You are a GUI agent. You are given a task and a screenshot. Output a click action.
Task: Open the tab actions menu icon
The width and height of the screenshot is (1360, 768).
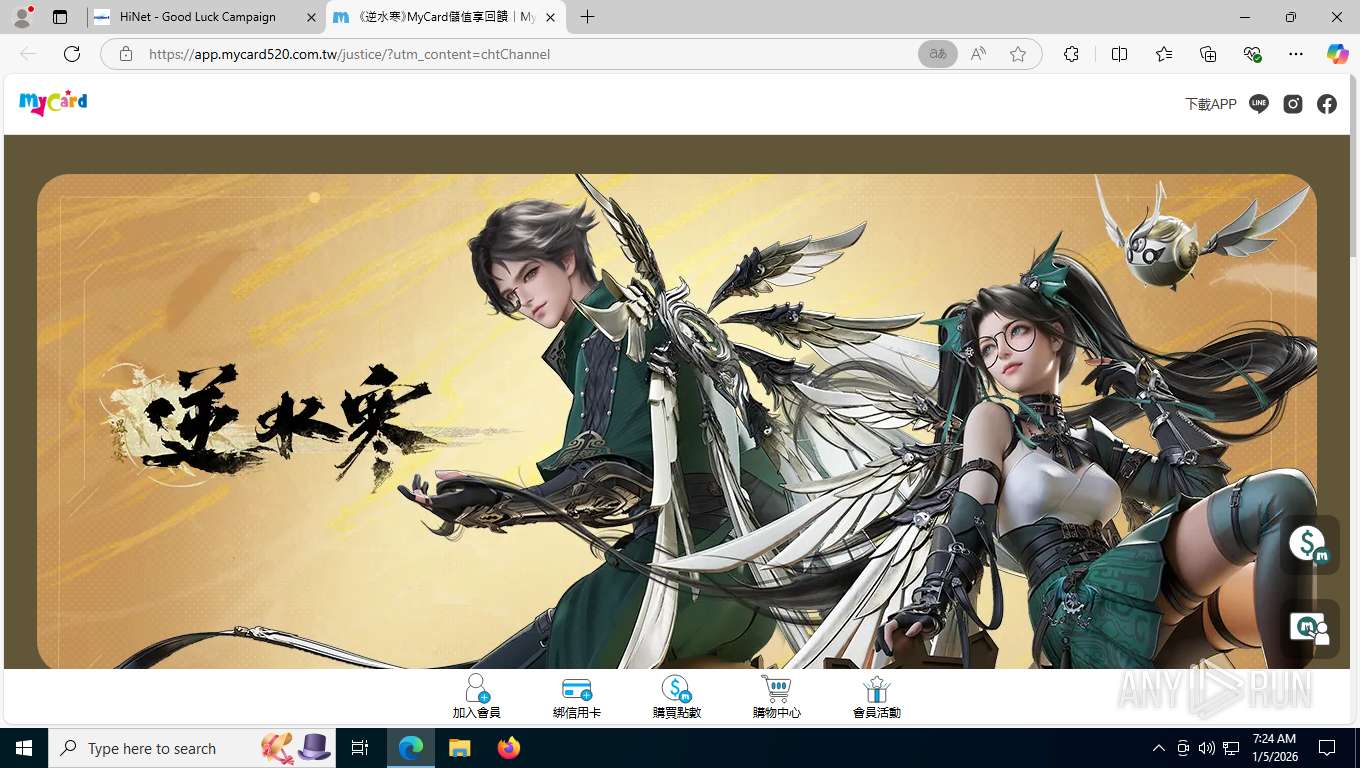point(60,17)
